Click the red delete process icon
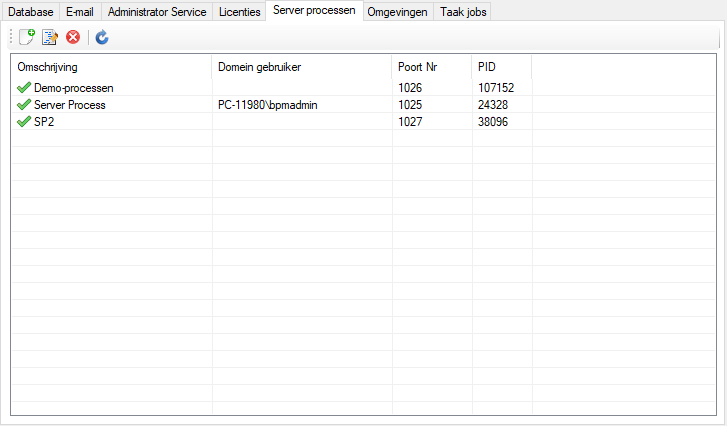This screenshot has height=426, width=727. [73, 38]
